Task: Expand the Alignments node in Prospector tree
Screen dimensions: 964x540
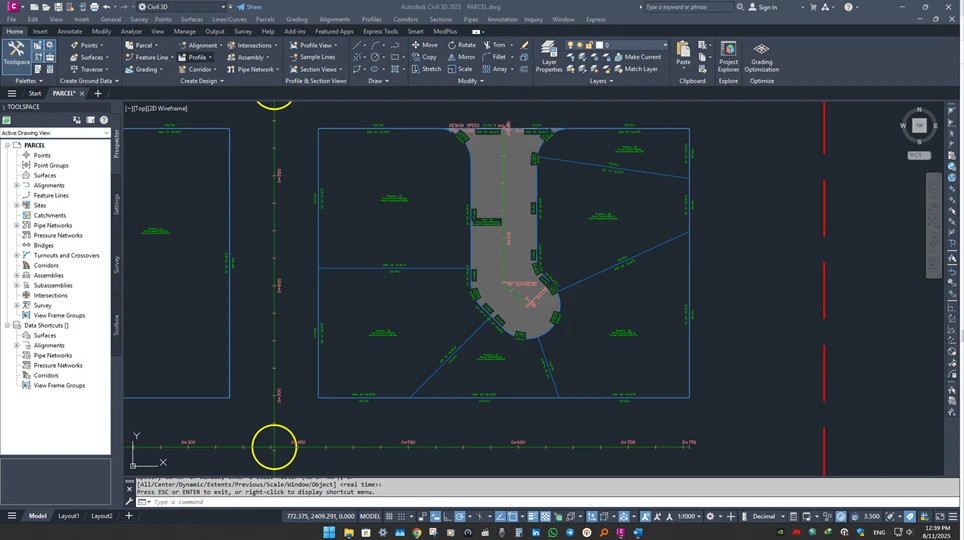Action: click(17, 185)
